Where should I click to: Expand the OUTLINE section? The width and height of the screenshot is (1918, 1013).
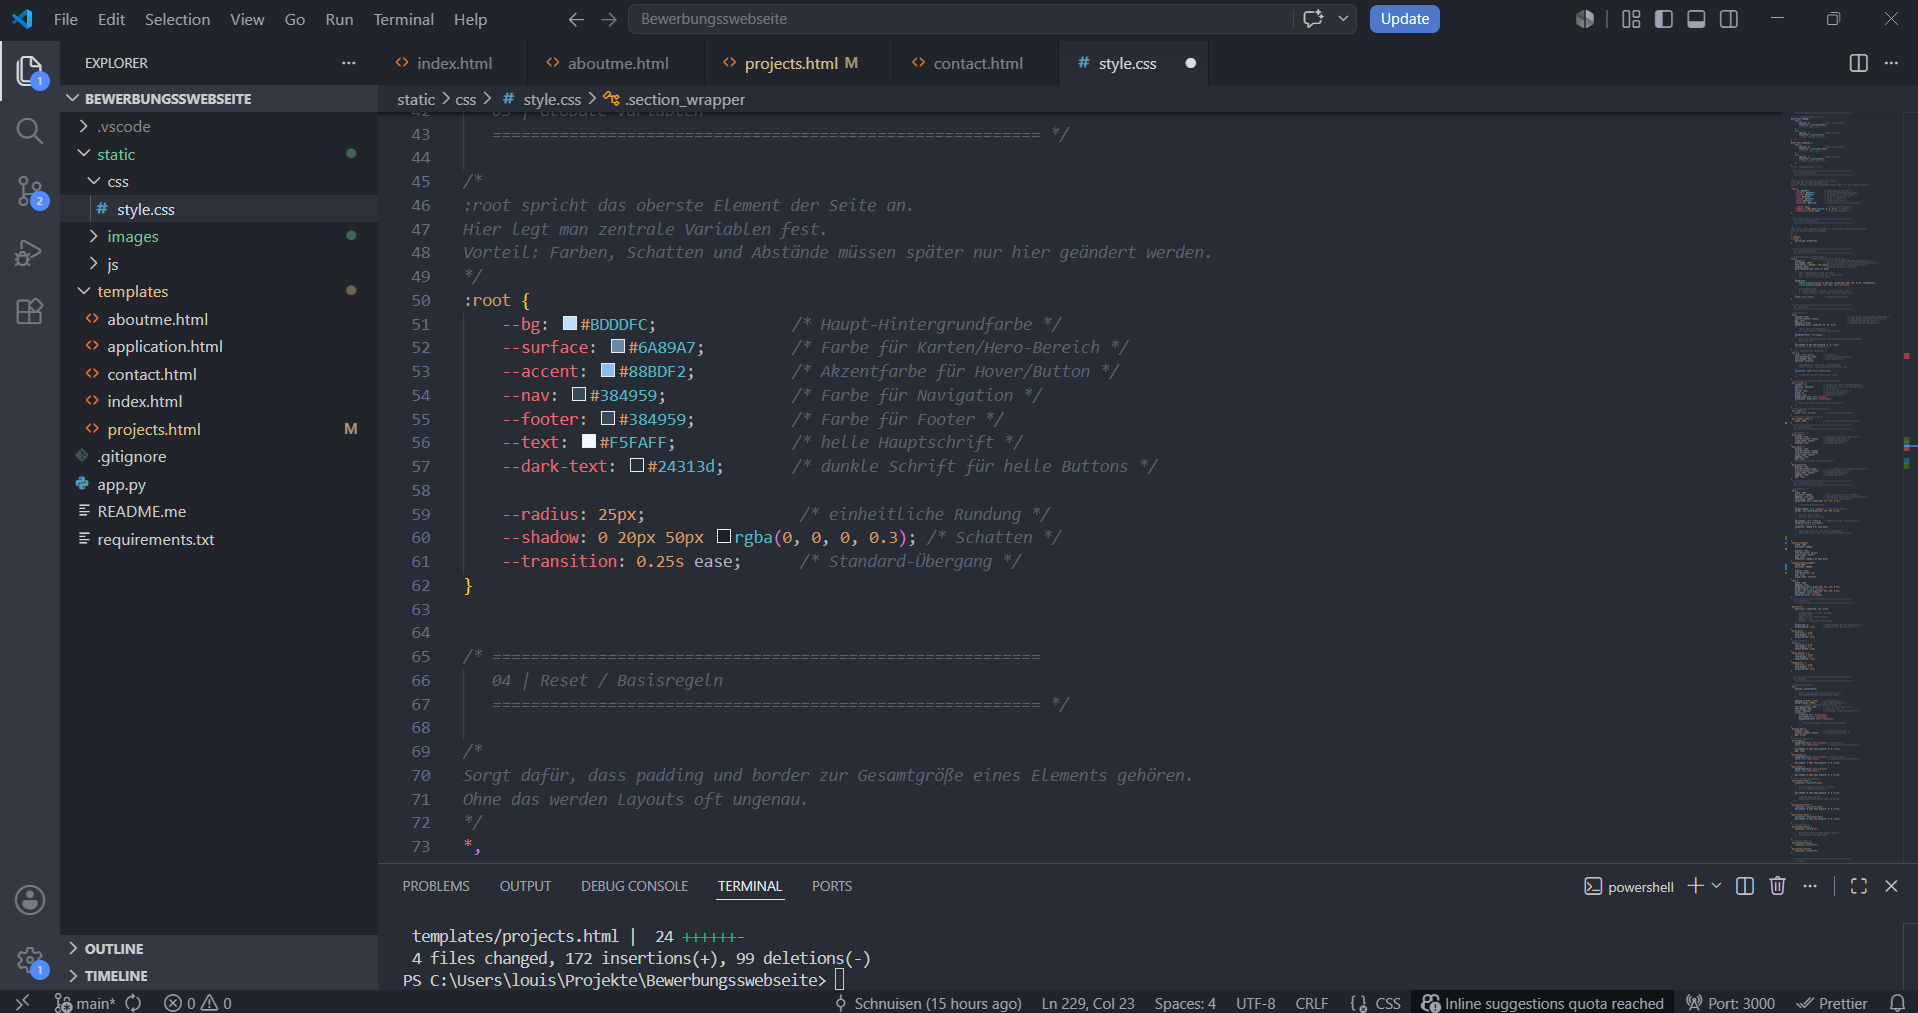(113, 948)
